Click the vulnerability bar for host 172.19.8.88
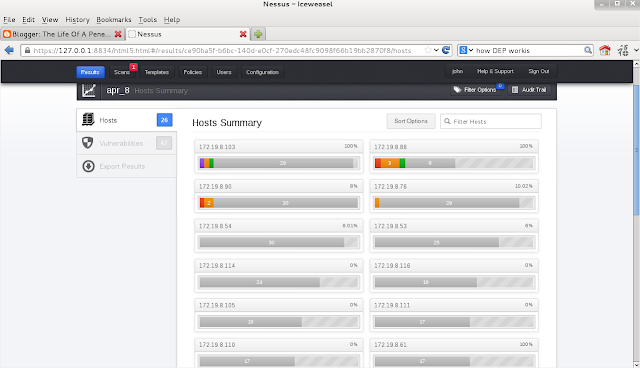 [x=454, y=163]
